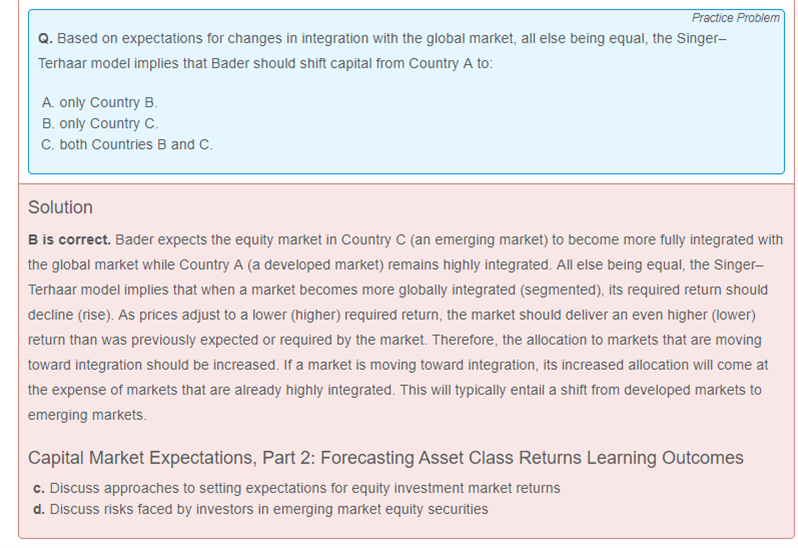This screenshot has width=798, height=548.
Task: Select answer B "only Country C"
Action: (100, 124)
